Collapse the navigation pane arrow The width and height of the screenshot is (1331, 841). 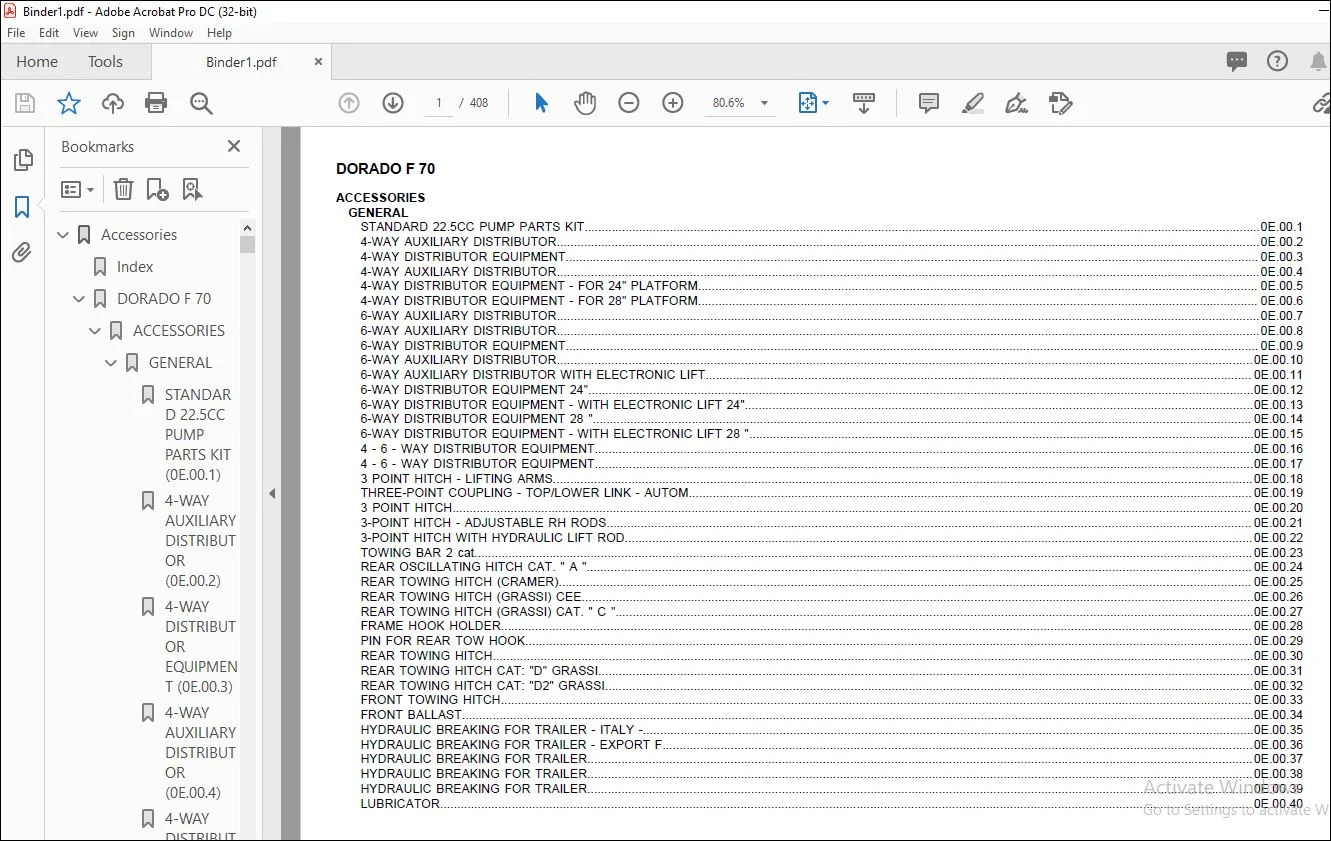click(x=271, y=493)
